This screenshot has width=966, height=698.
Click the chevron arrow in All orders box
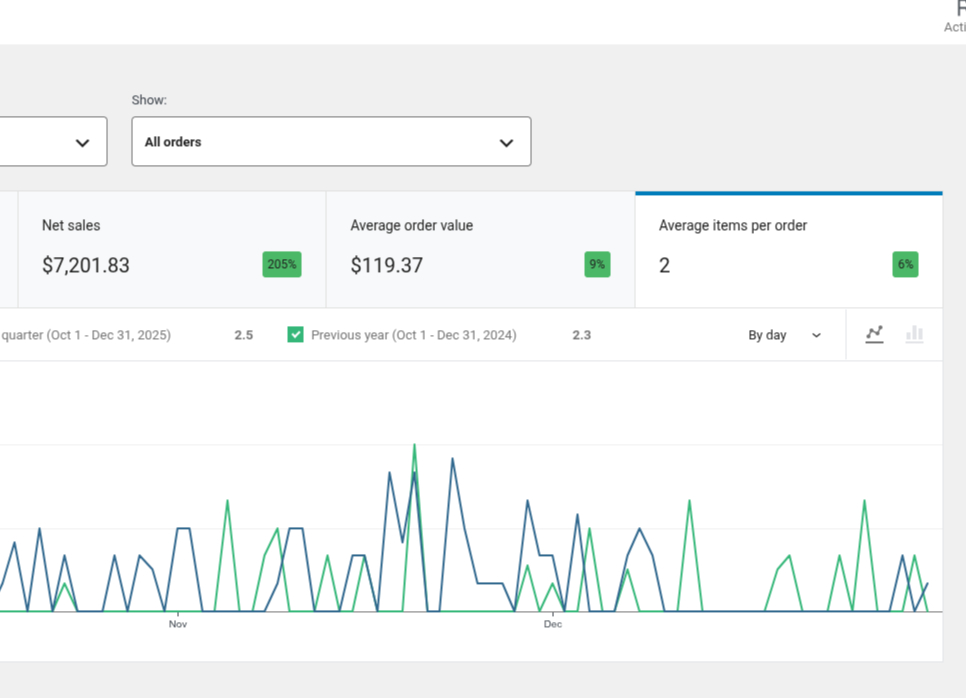507,143
